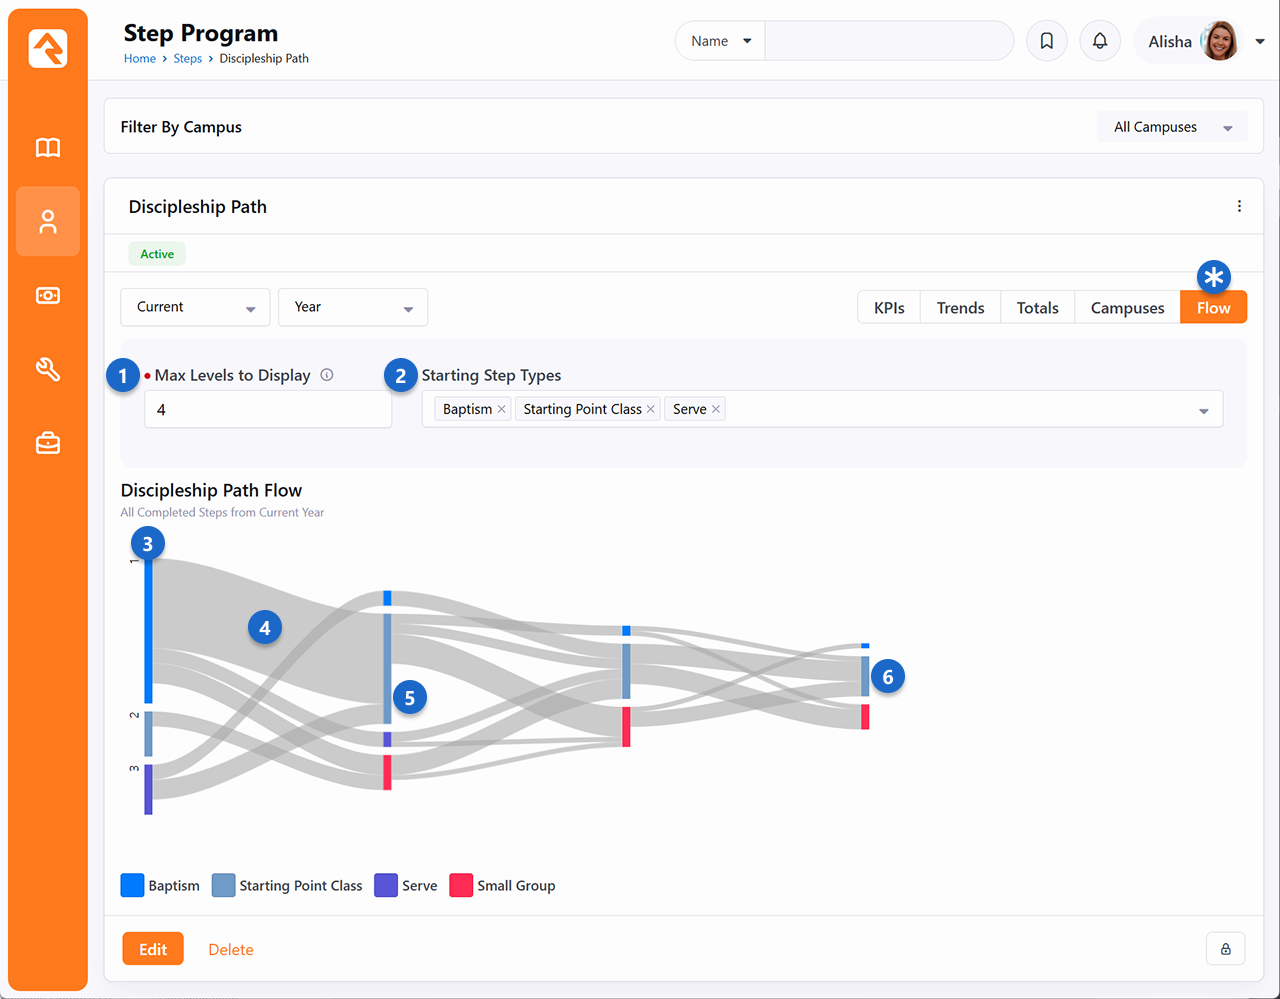Expand the All Campuses dropdown
The height and width of the screenshot is (999, 1280).
(x=1172, y=127)
